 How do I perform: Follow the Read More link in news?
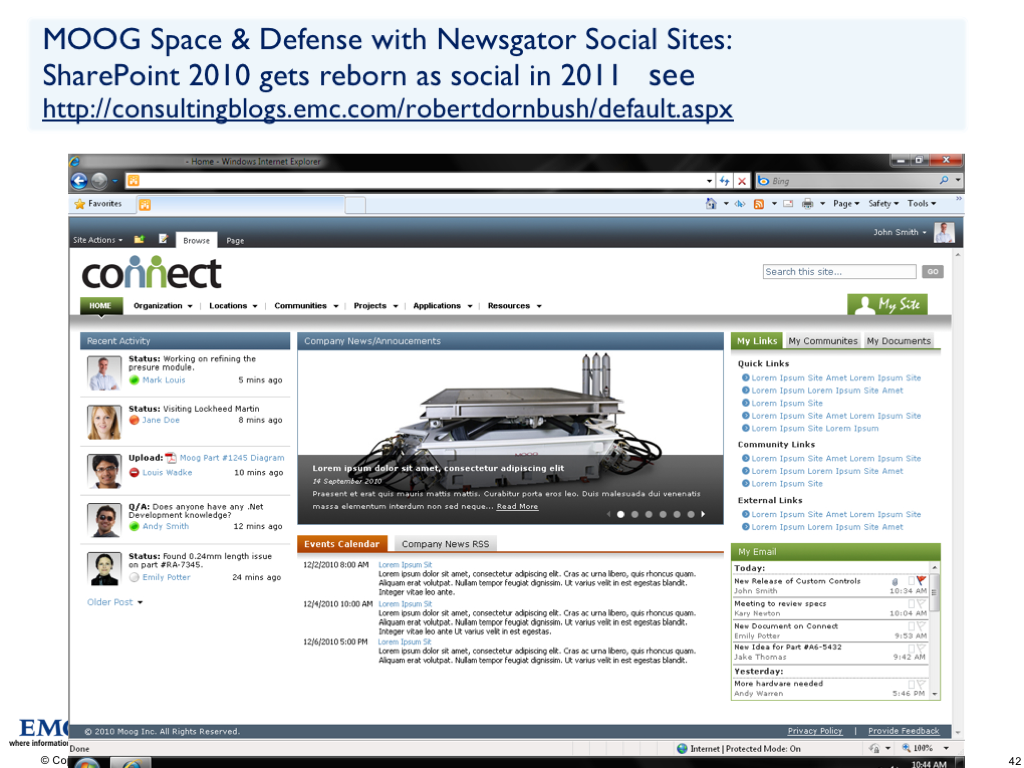pos(517,507)
